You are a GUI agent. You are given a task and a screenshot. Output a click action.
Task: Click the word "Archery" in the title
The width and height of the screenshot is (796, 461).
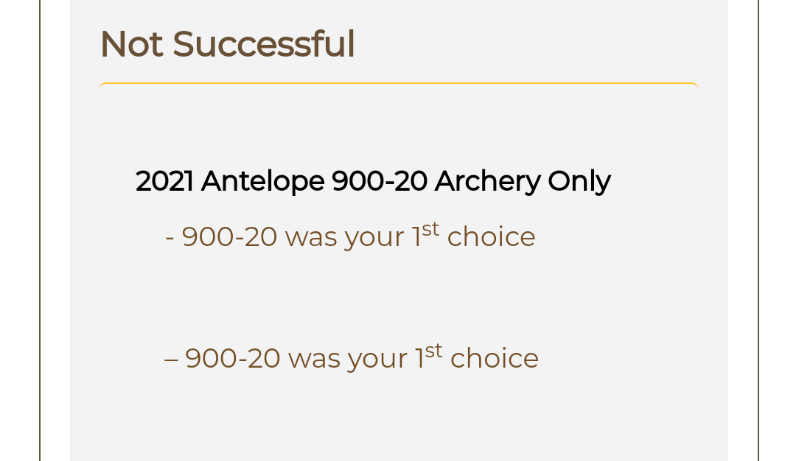[487, 181]
